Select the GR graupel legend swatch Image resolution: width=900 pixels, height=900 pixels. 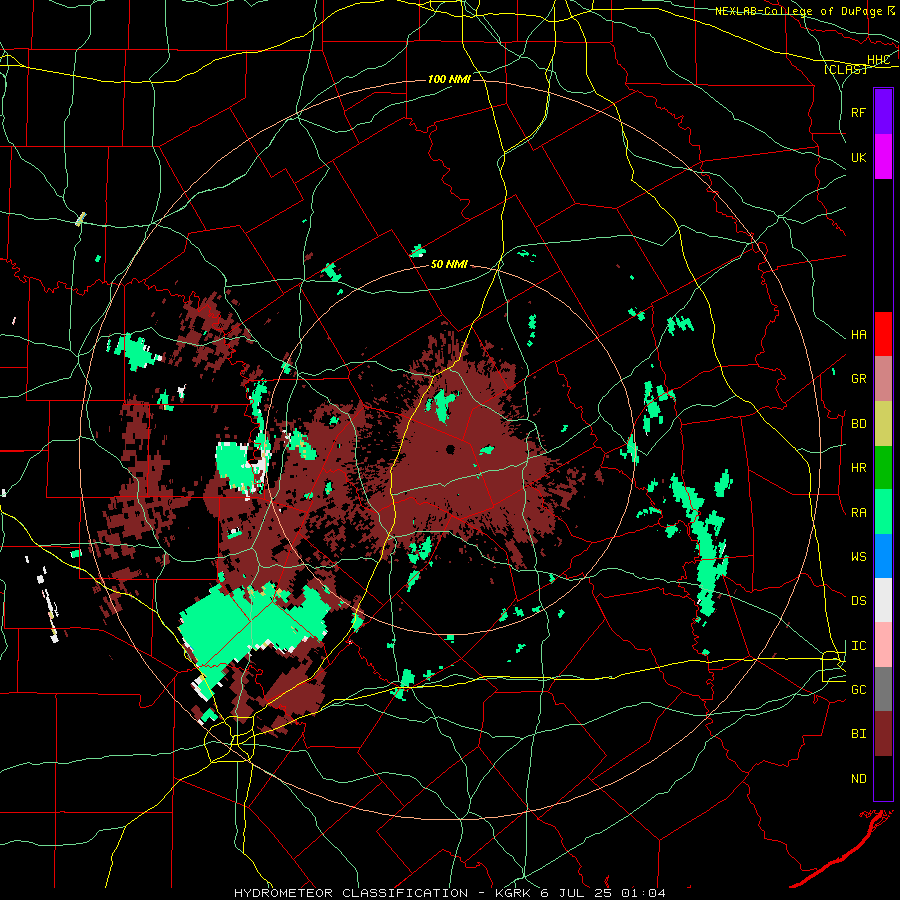coord(883,379)
